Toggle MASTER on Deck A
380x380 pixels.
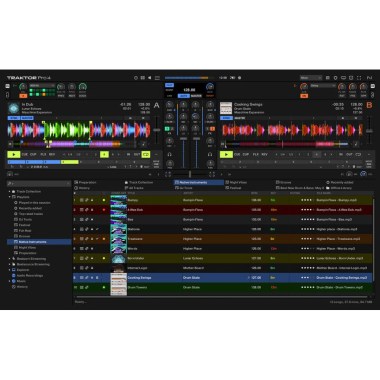pos(27,118)
